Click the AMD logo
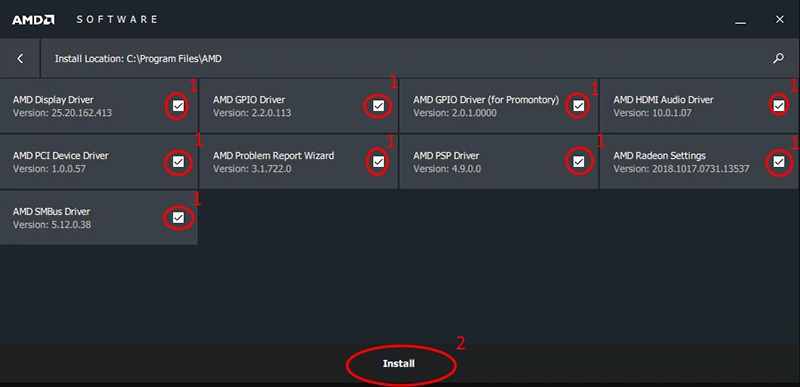Image resolution: width=800 pixels, height=387 pixels. [x=33, y=20]
